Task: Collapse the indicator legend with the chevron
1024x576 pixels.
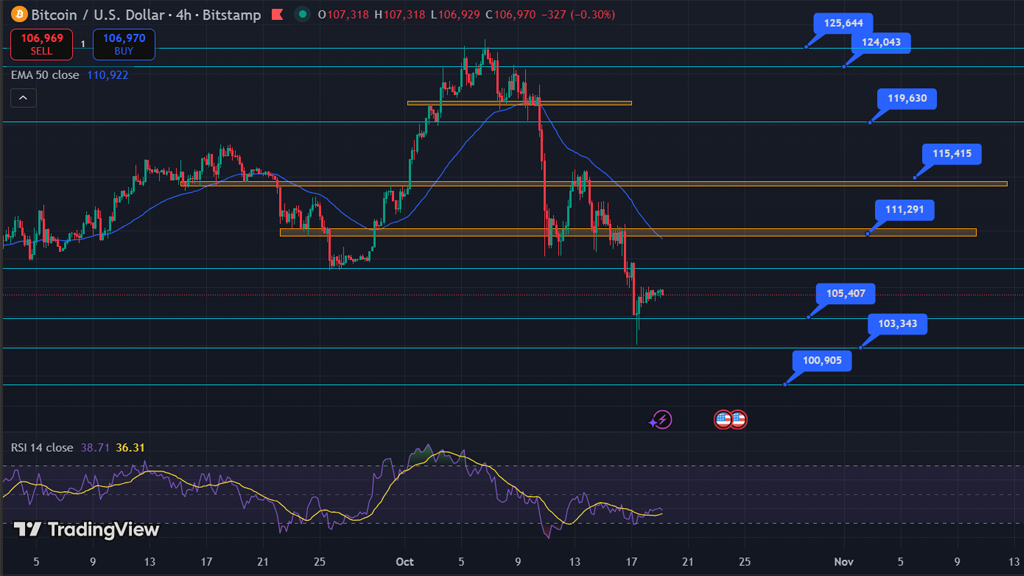Action: point(23,98)
